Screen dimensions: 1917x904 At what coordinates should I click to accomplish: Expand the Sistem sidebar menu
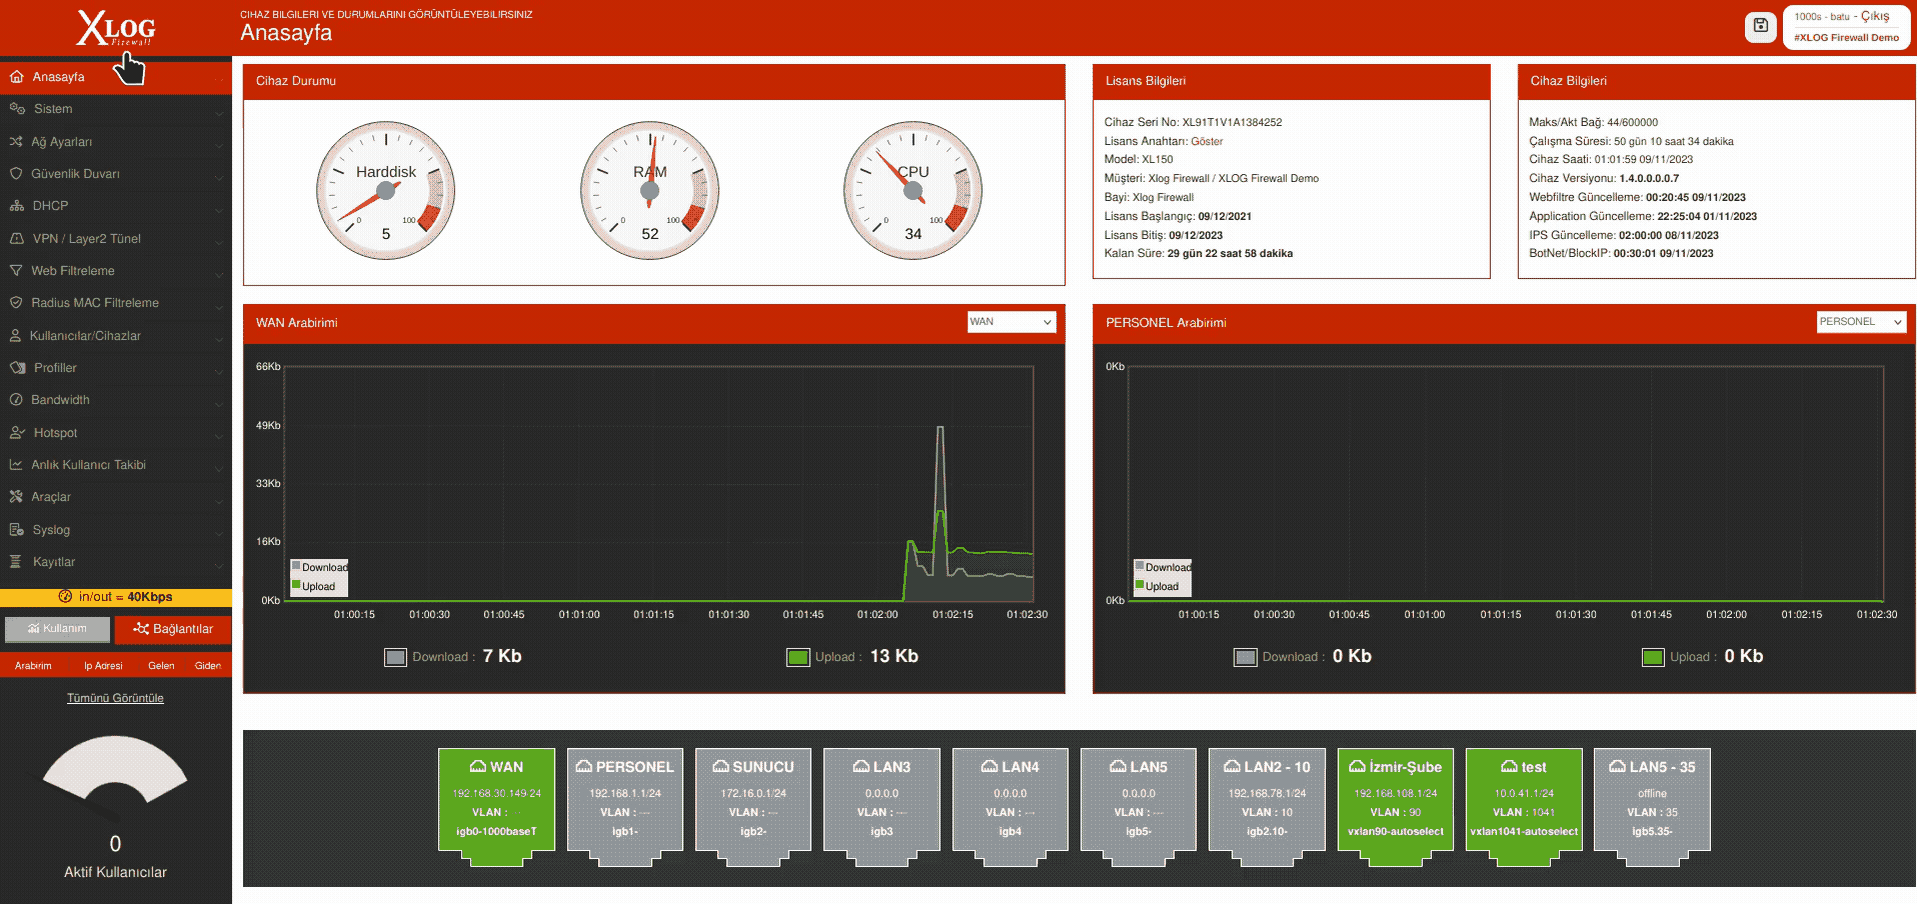116,109
